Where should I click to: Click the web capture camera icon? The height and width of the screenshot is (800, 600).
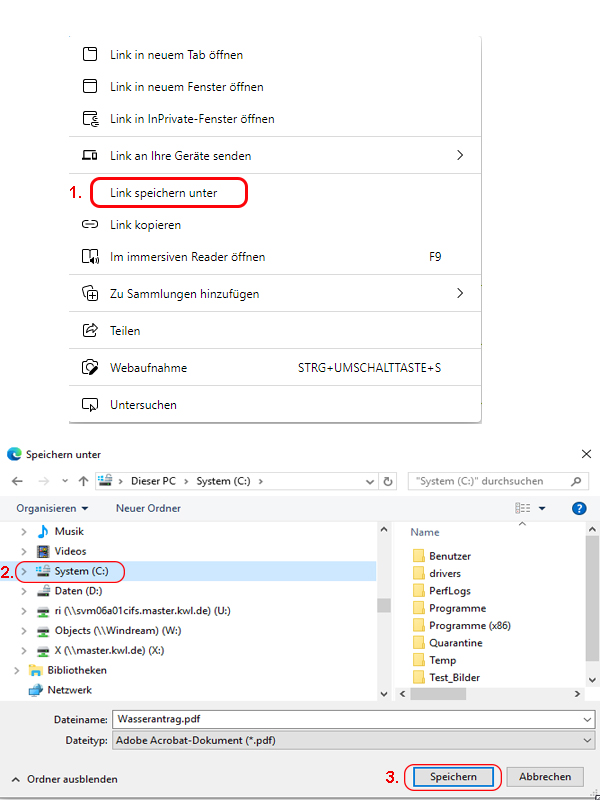[90, 367]
